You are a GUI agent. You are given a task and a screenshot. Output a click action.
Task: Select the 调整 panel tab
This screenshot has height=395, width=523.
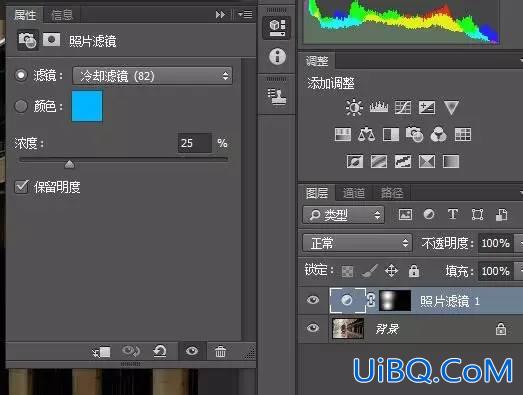point(317,61)
